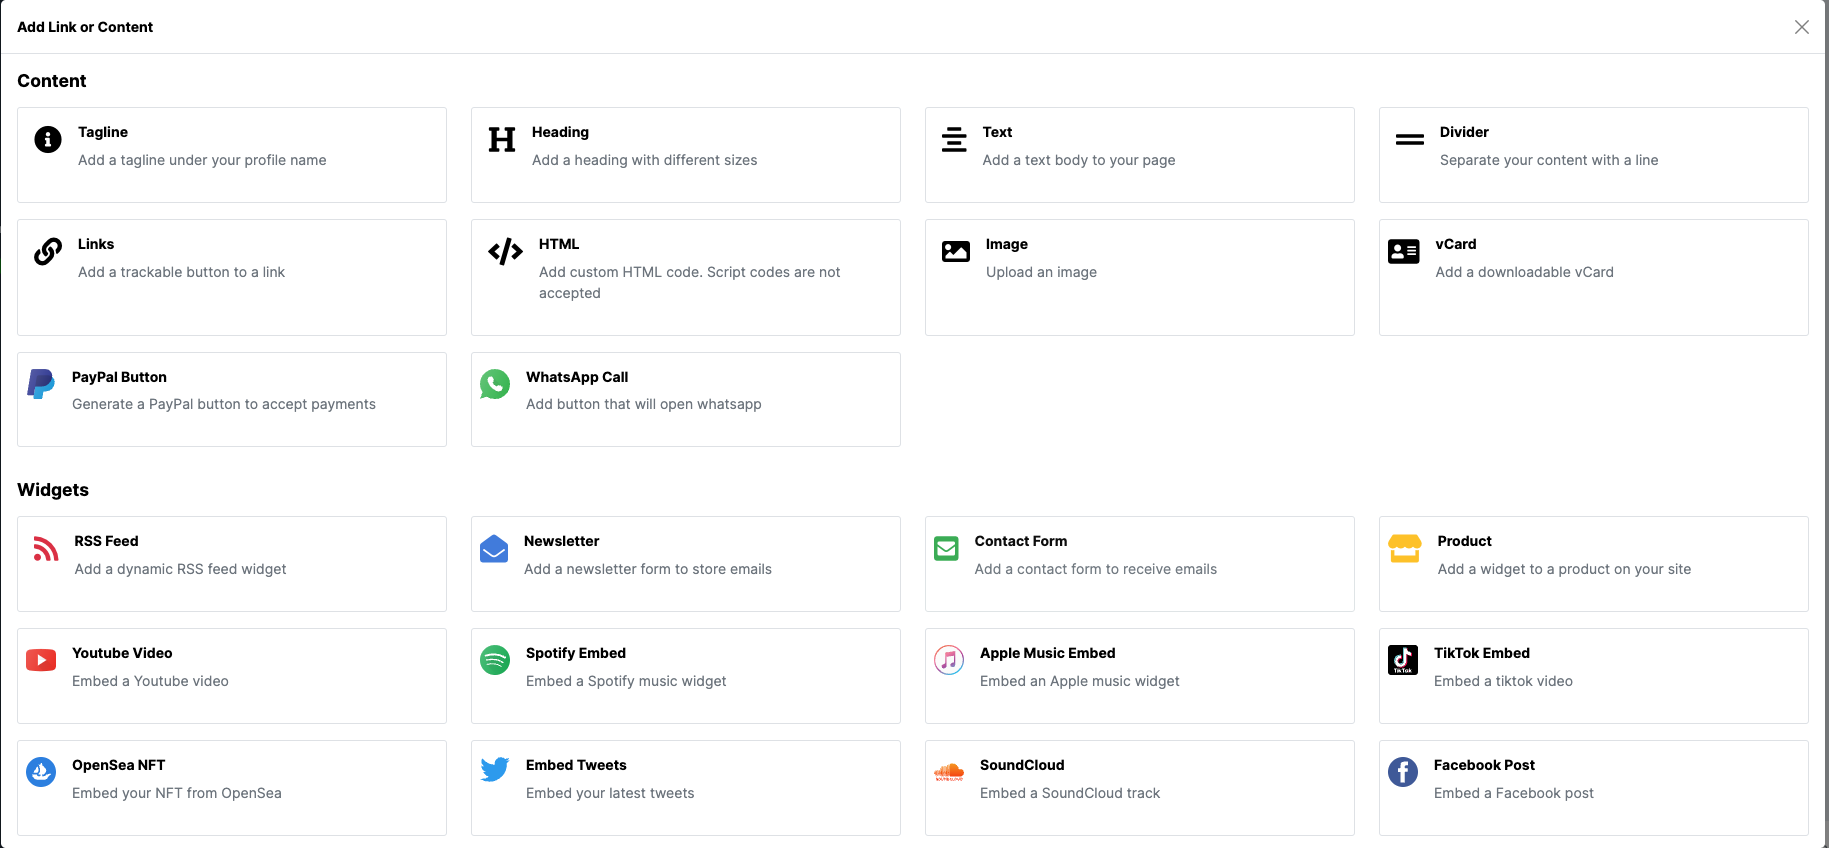
Task: Add a Text body block
Action: pyautogui.click(x=997, y=132)
